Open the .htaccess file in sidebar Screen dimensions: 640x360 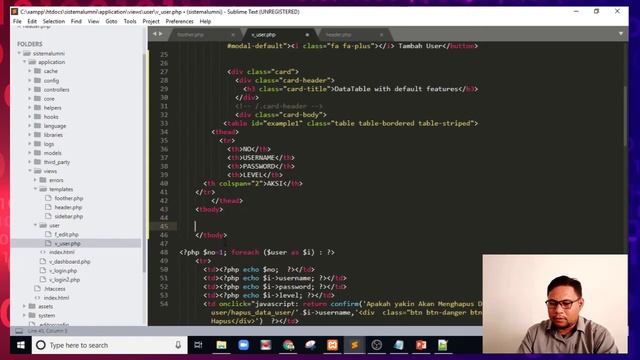pyautogui.click(x=54, y=289)
